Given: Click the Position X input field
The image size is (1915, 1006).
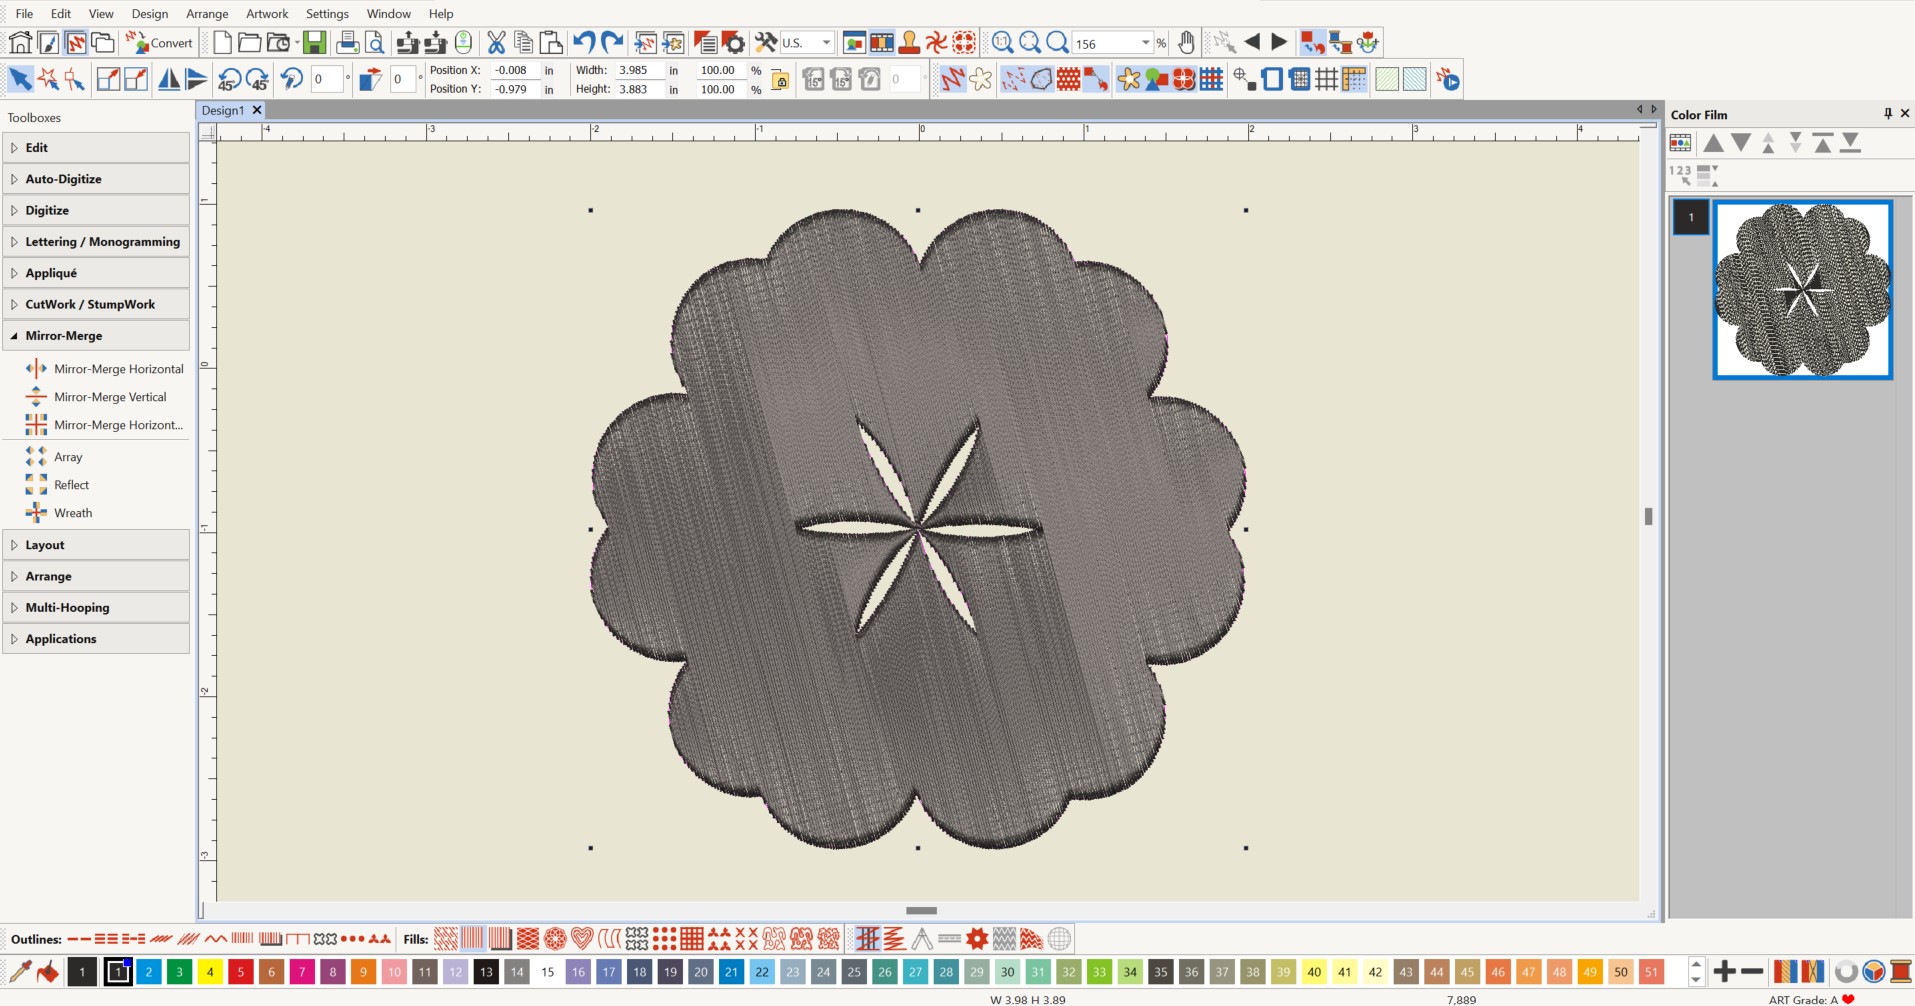Looking at the screenshot, I should click(514, 70).
